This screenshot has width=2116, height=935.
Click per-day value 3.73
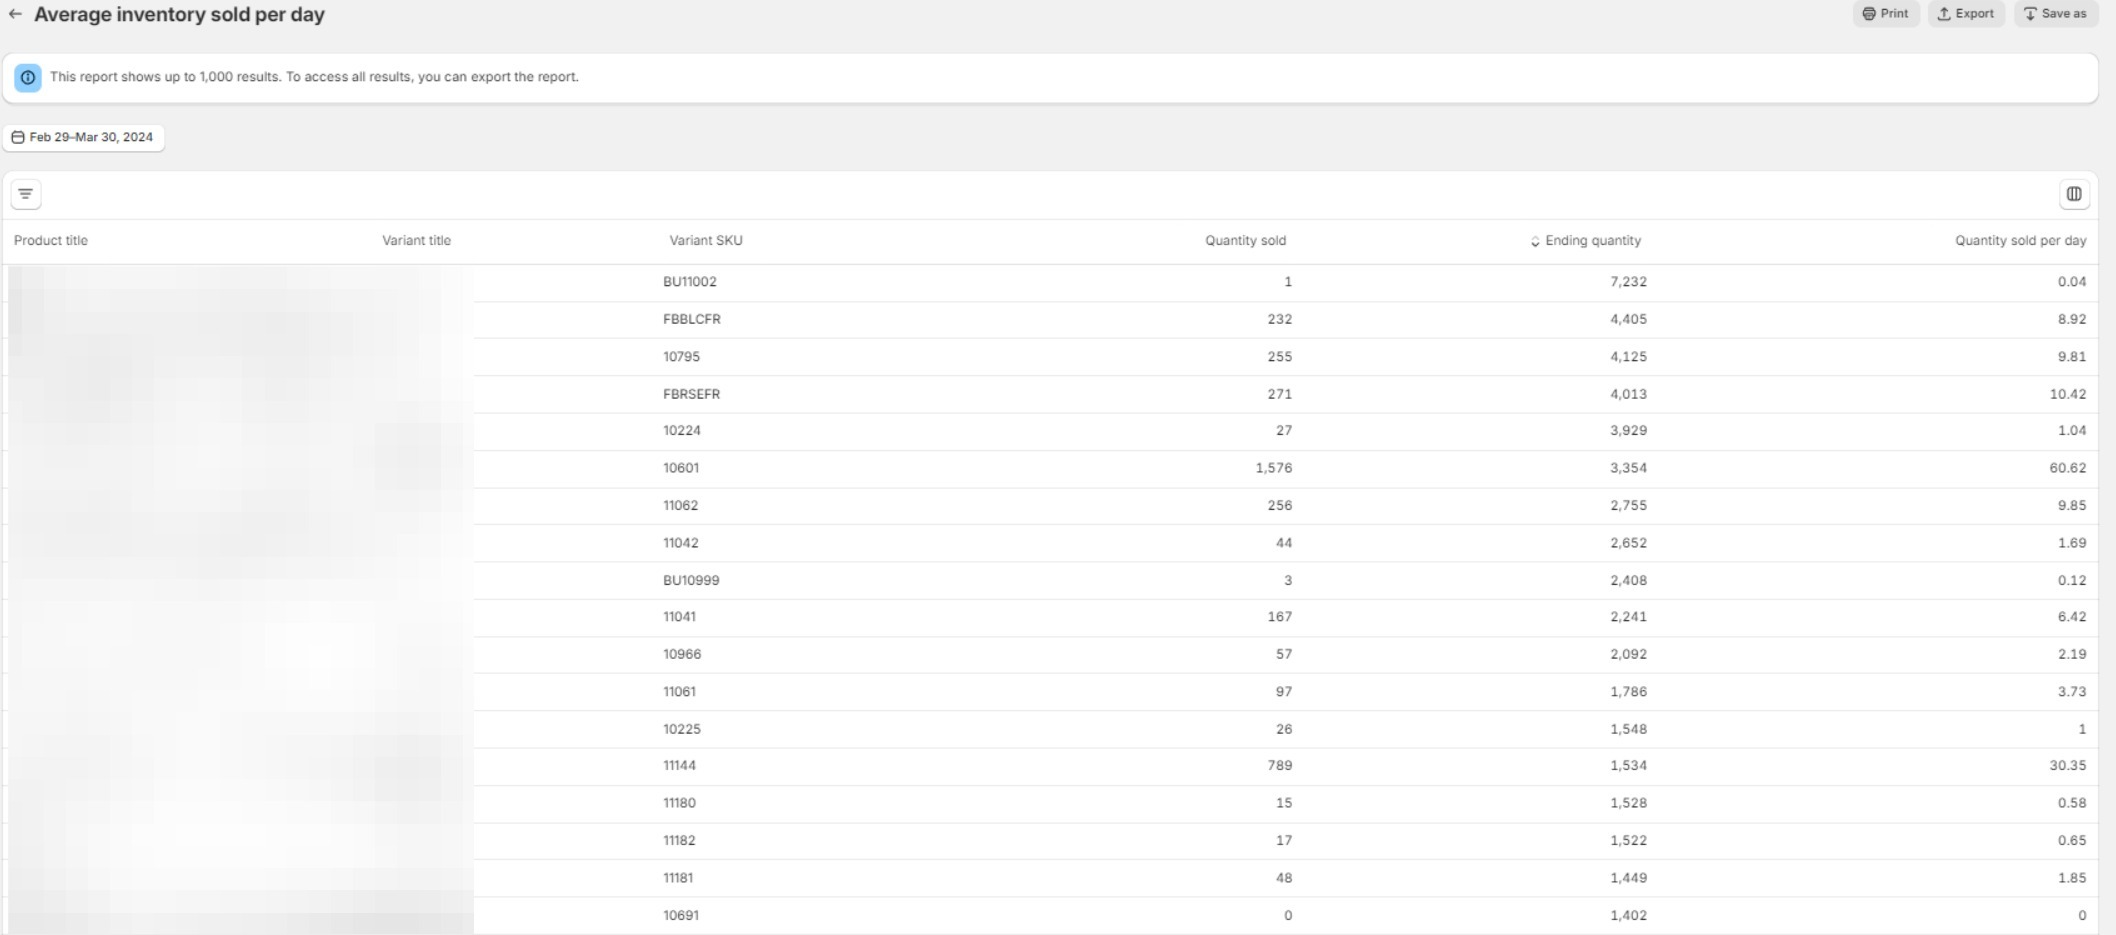(x=2072, y=692)
